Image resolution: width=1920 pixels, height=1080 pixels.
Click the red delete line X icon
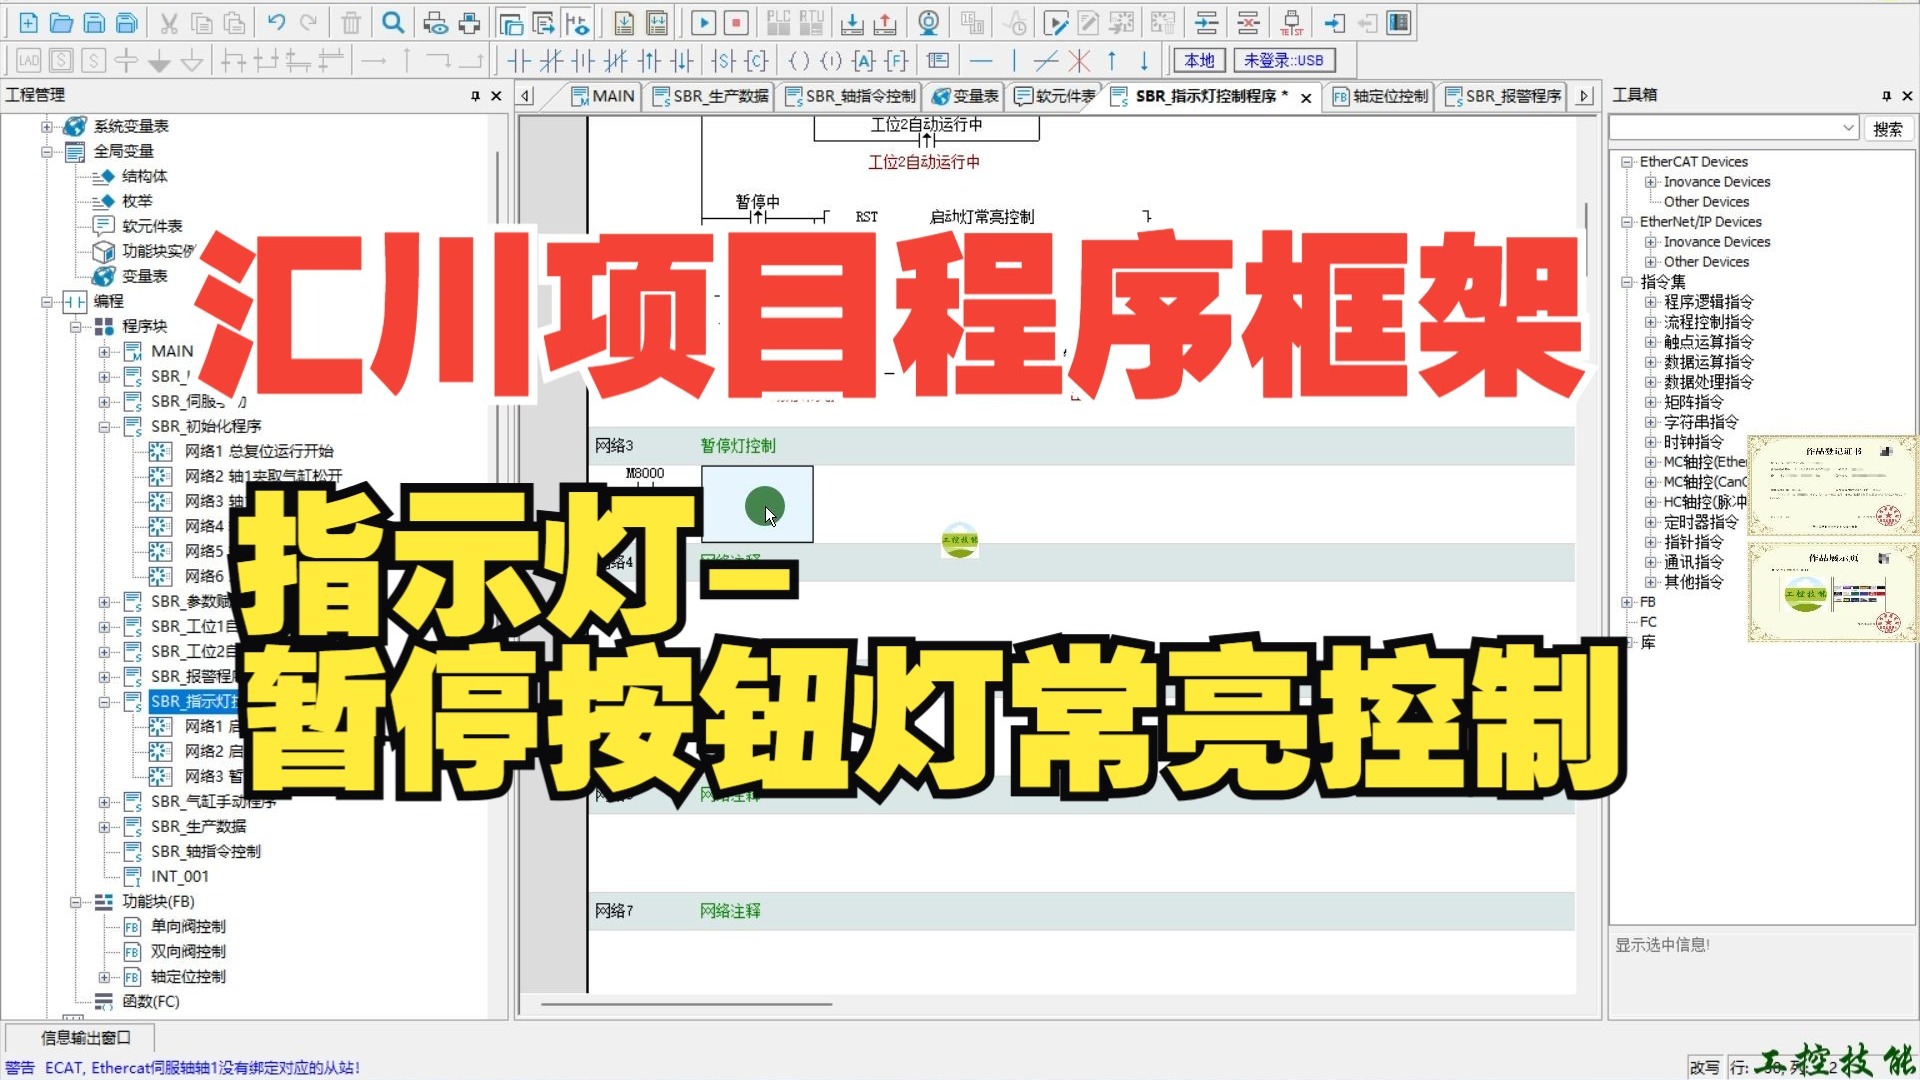point(1079,61)
